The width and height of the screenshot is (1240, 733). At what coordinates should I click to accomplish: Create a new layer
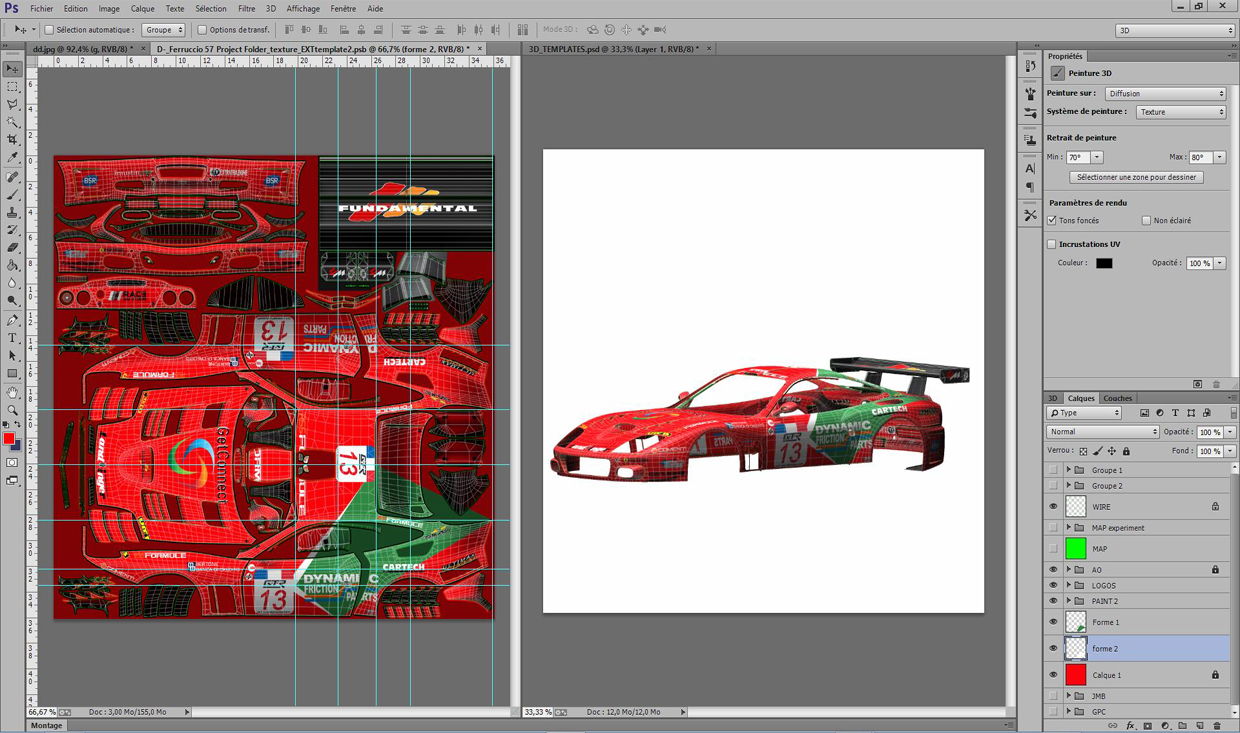pos(1200,726)
